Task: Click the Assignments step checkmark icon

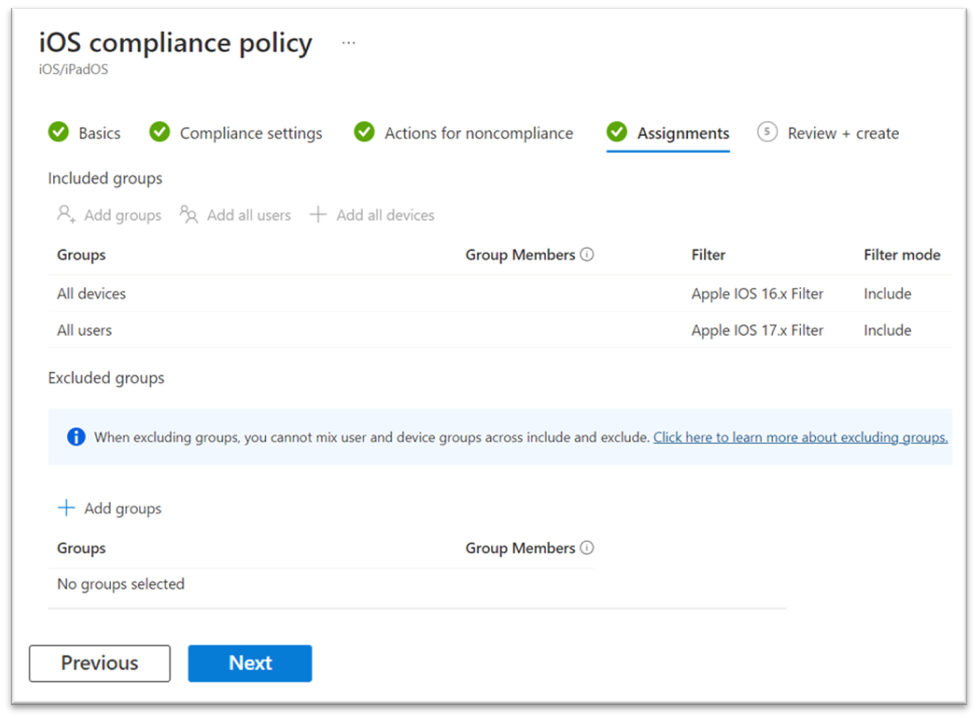Action: (x=617, y=132)
